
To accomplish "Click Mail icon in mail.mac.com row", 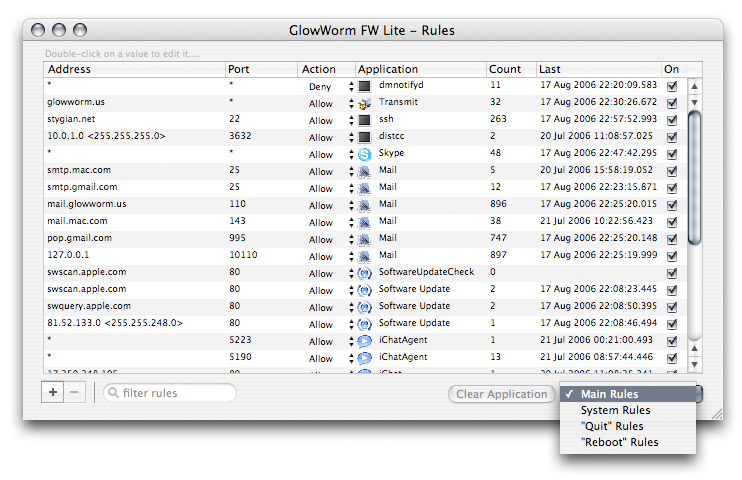I will tap(364, 222).
